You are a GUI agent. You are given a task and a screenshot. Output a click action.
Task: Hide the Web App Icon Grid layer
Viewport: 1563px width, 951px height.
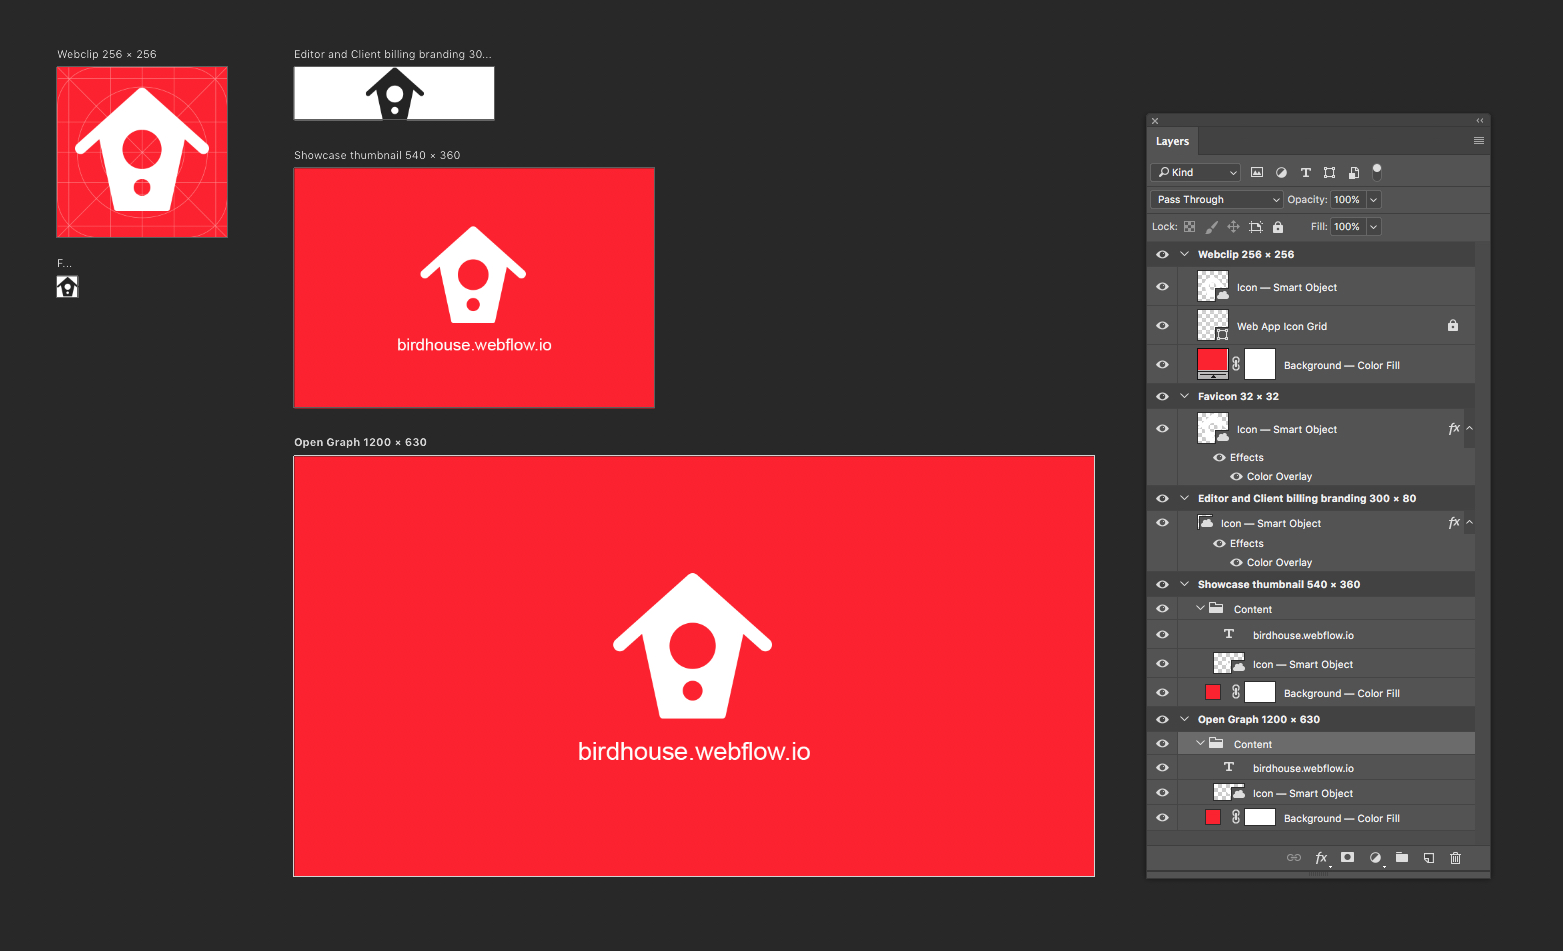click(x=1162, y=326)
